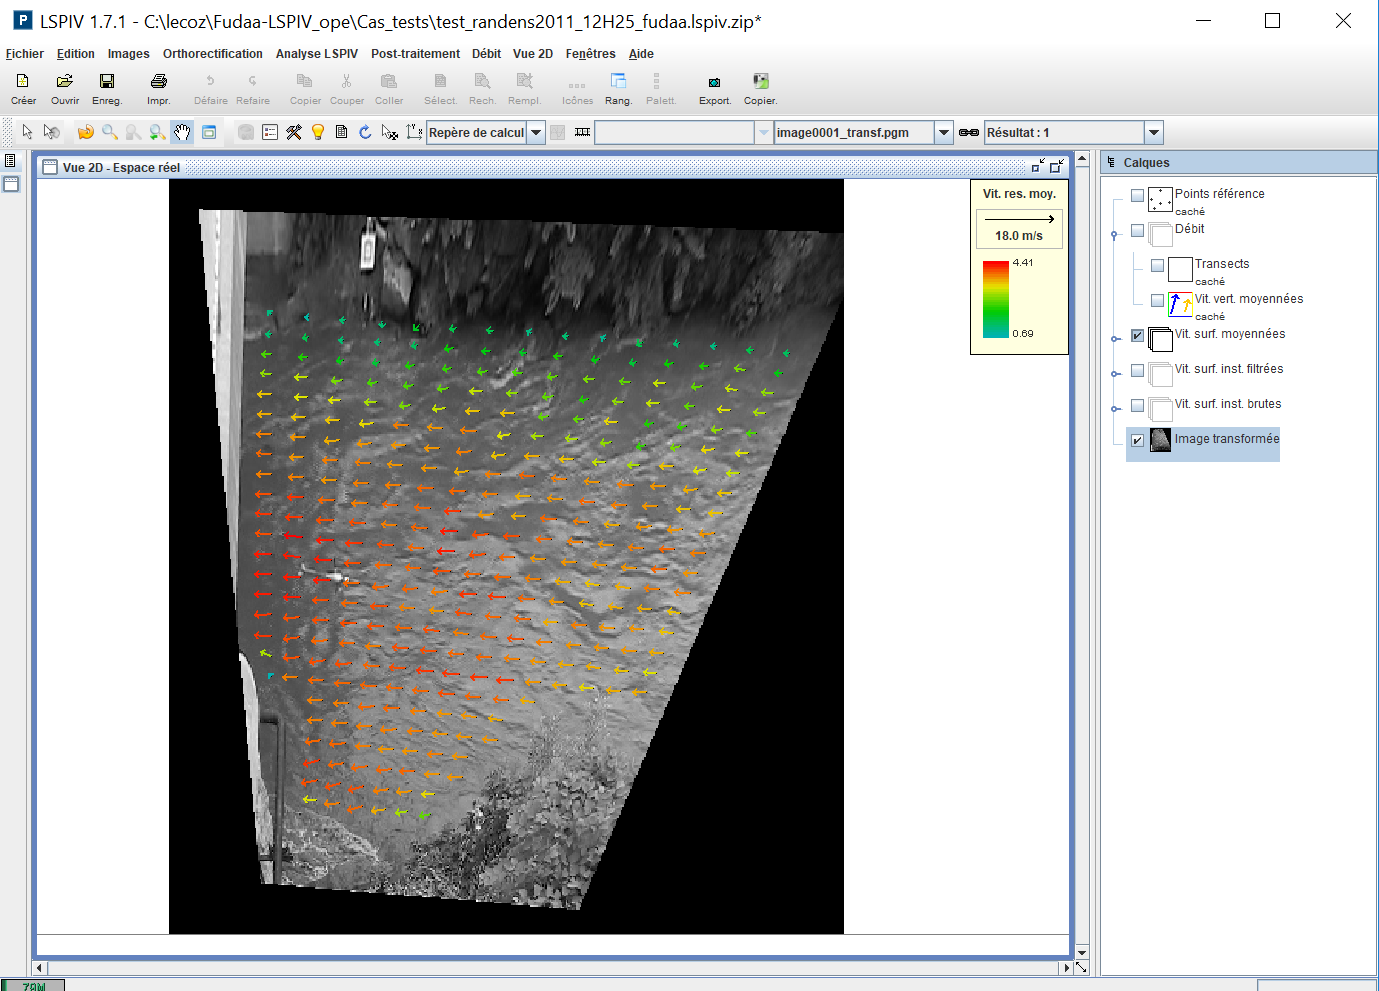Enable the Vit. surf. inst. brutes checkbox
The image size is (1379, 991).
[1137, 405]
